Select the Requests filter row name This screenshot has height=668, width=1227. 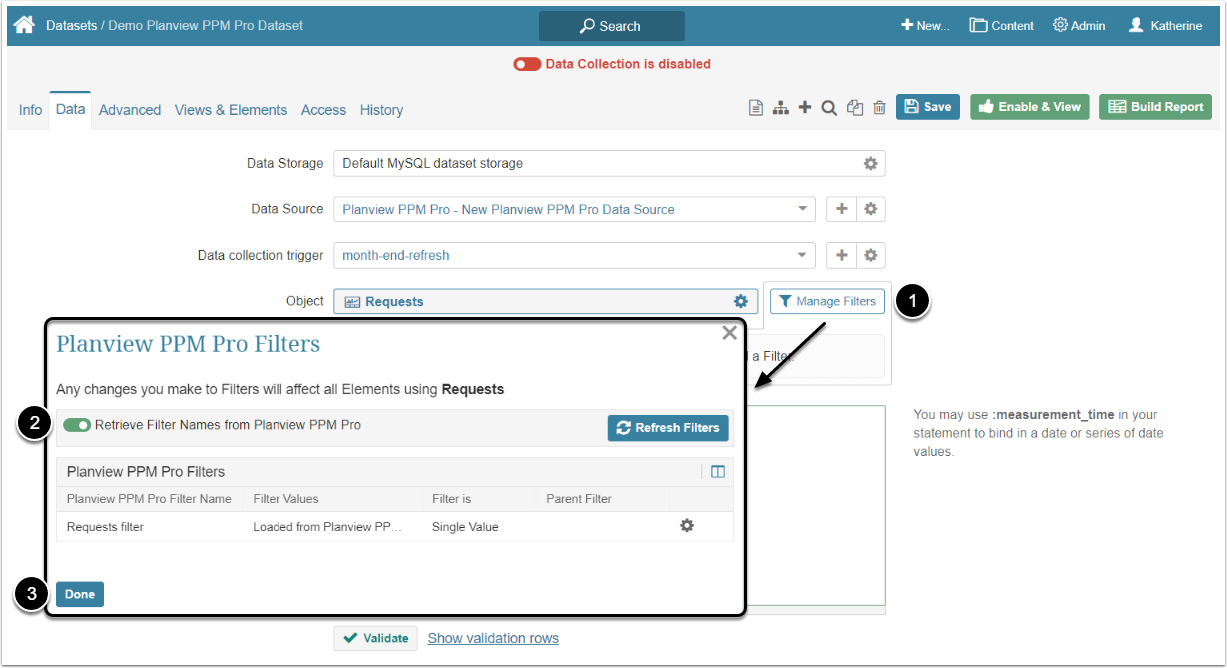[105, 527]
